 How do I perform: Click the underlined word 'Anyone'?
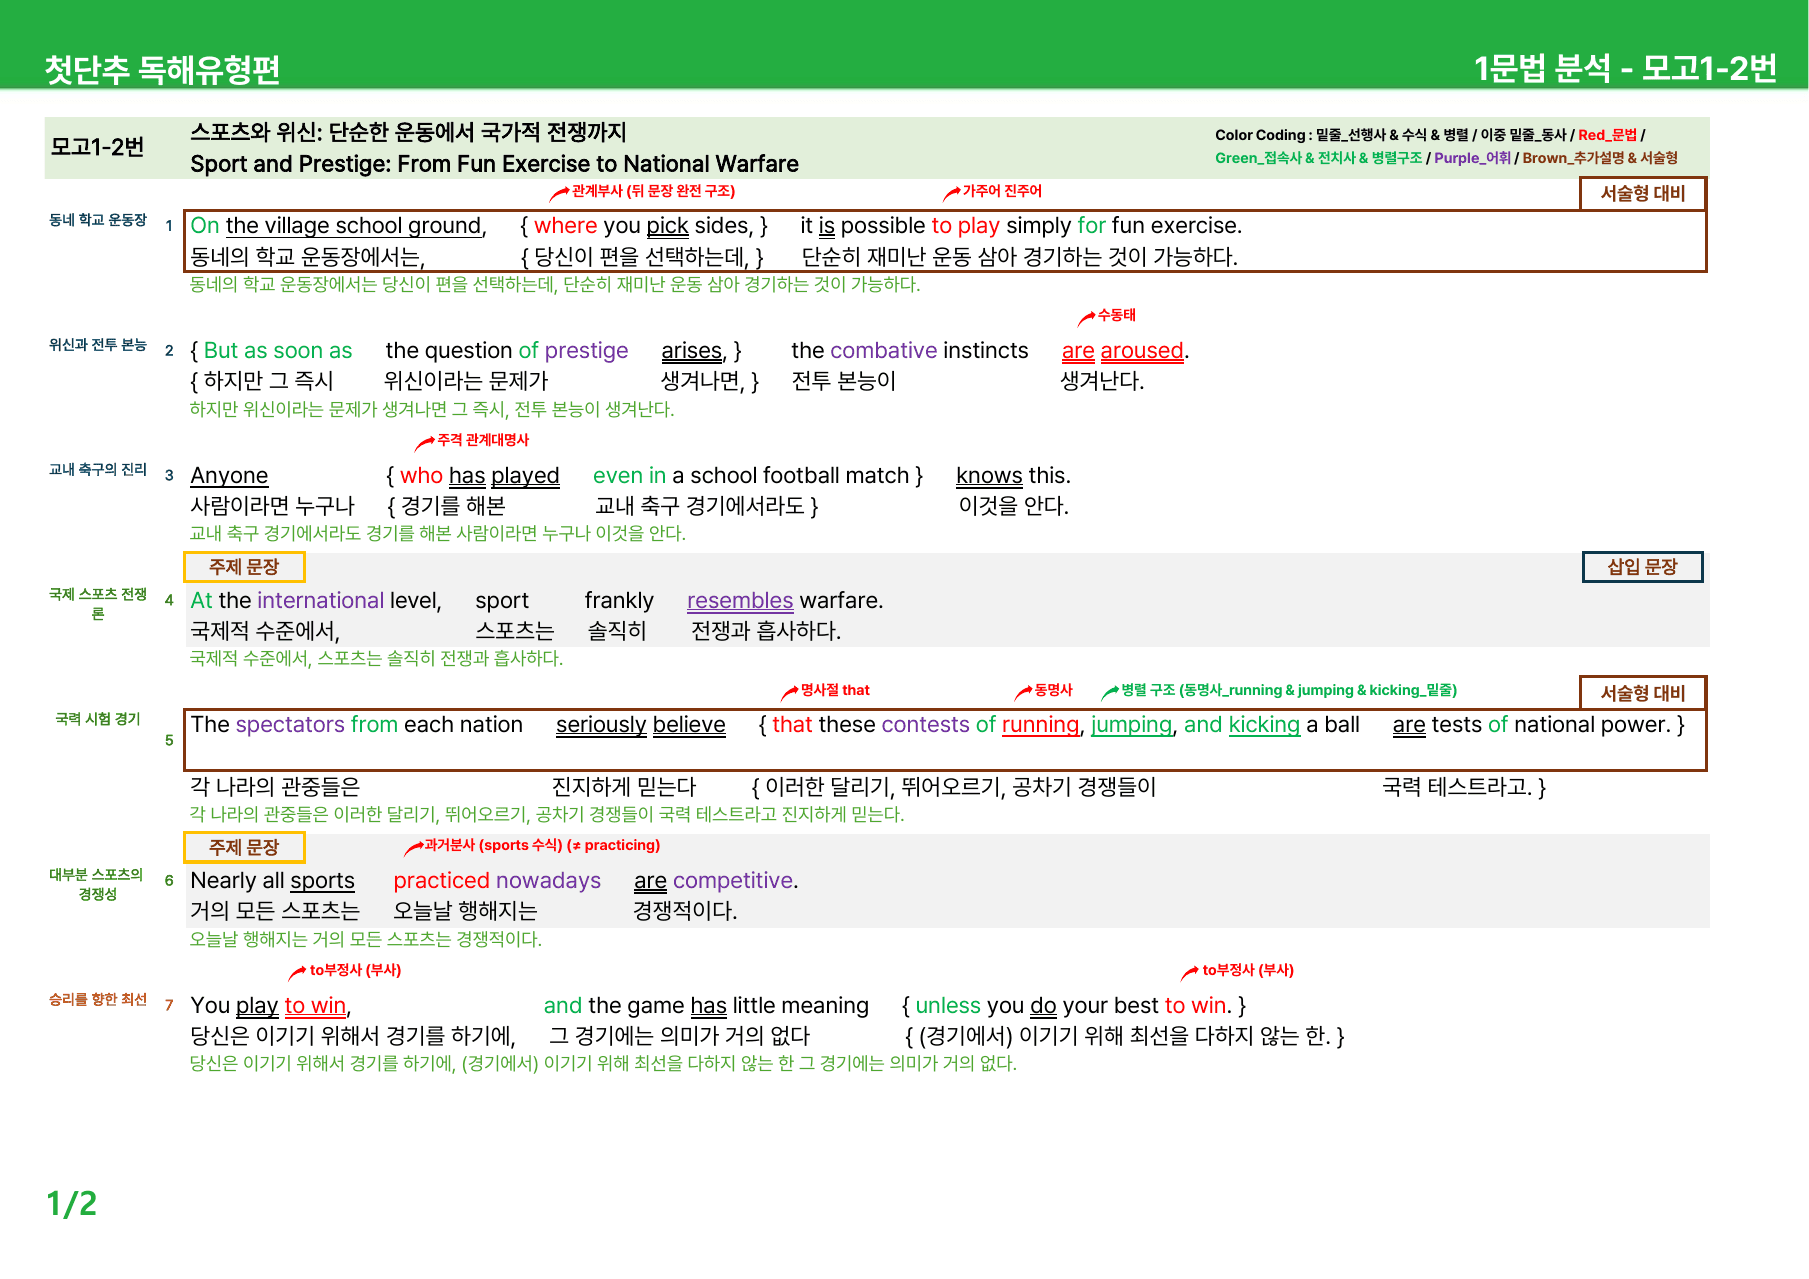pyautogui.click(x=229, y=476)
